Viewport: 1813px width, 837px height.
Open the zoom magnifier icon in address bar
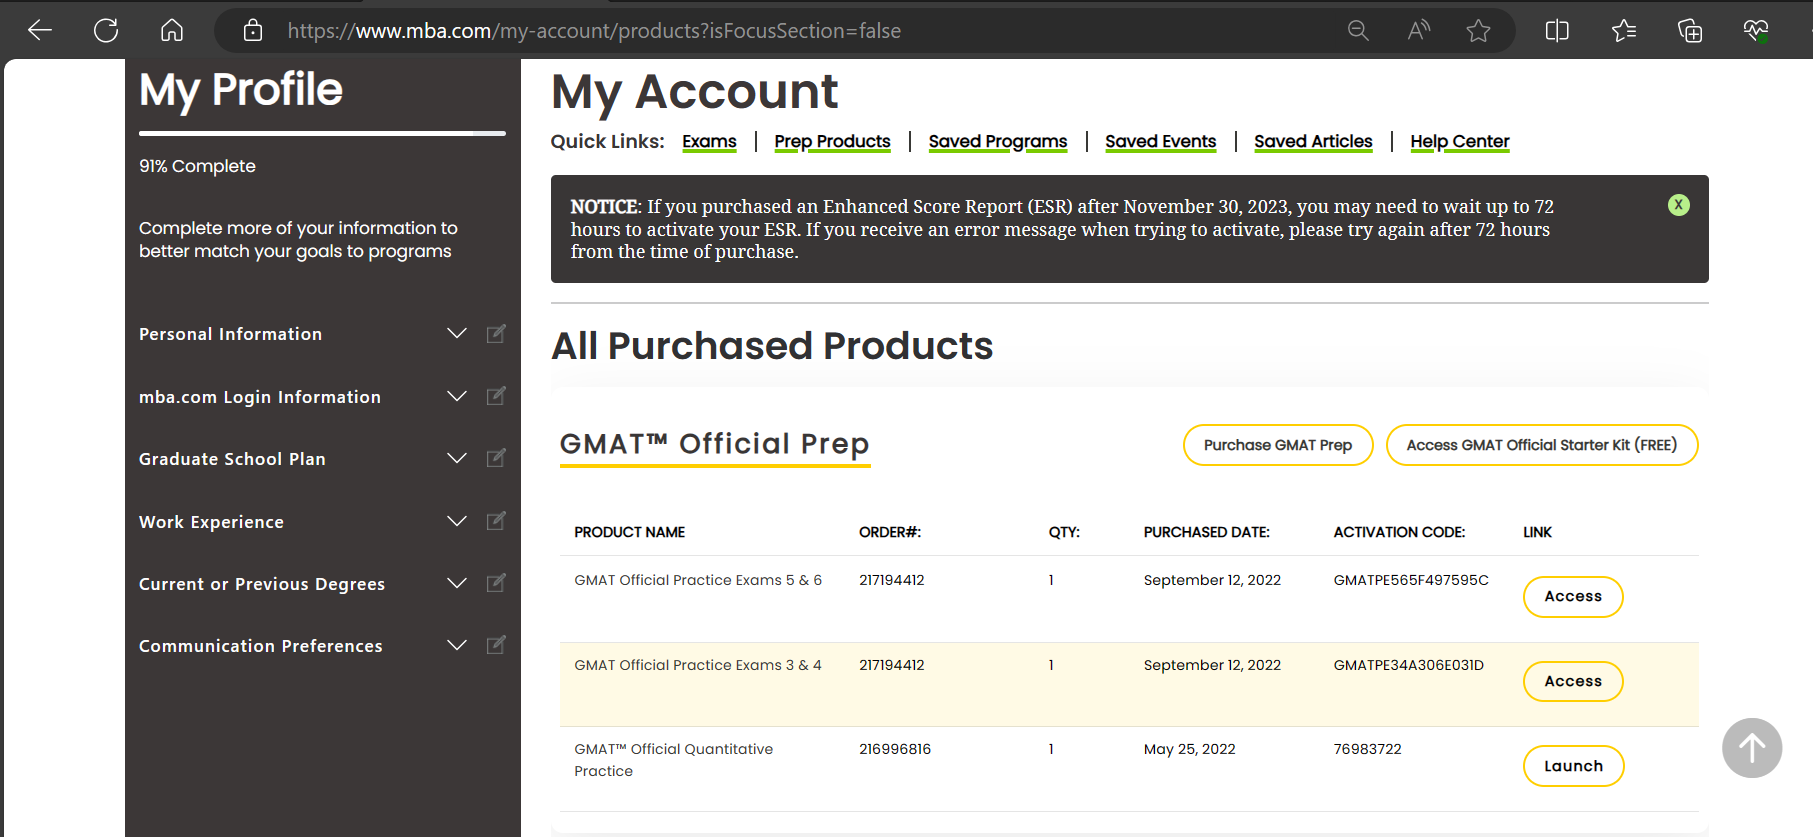pos(1358,31)
